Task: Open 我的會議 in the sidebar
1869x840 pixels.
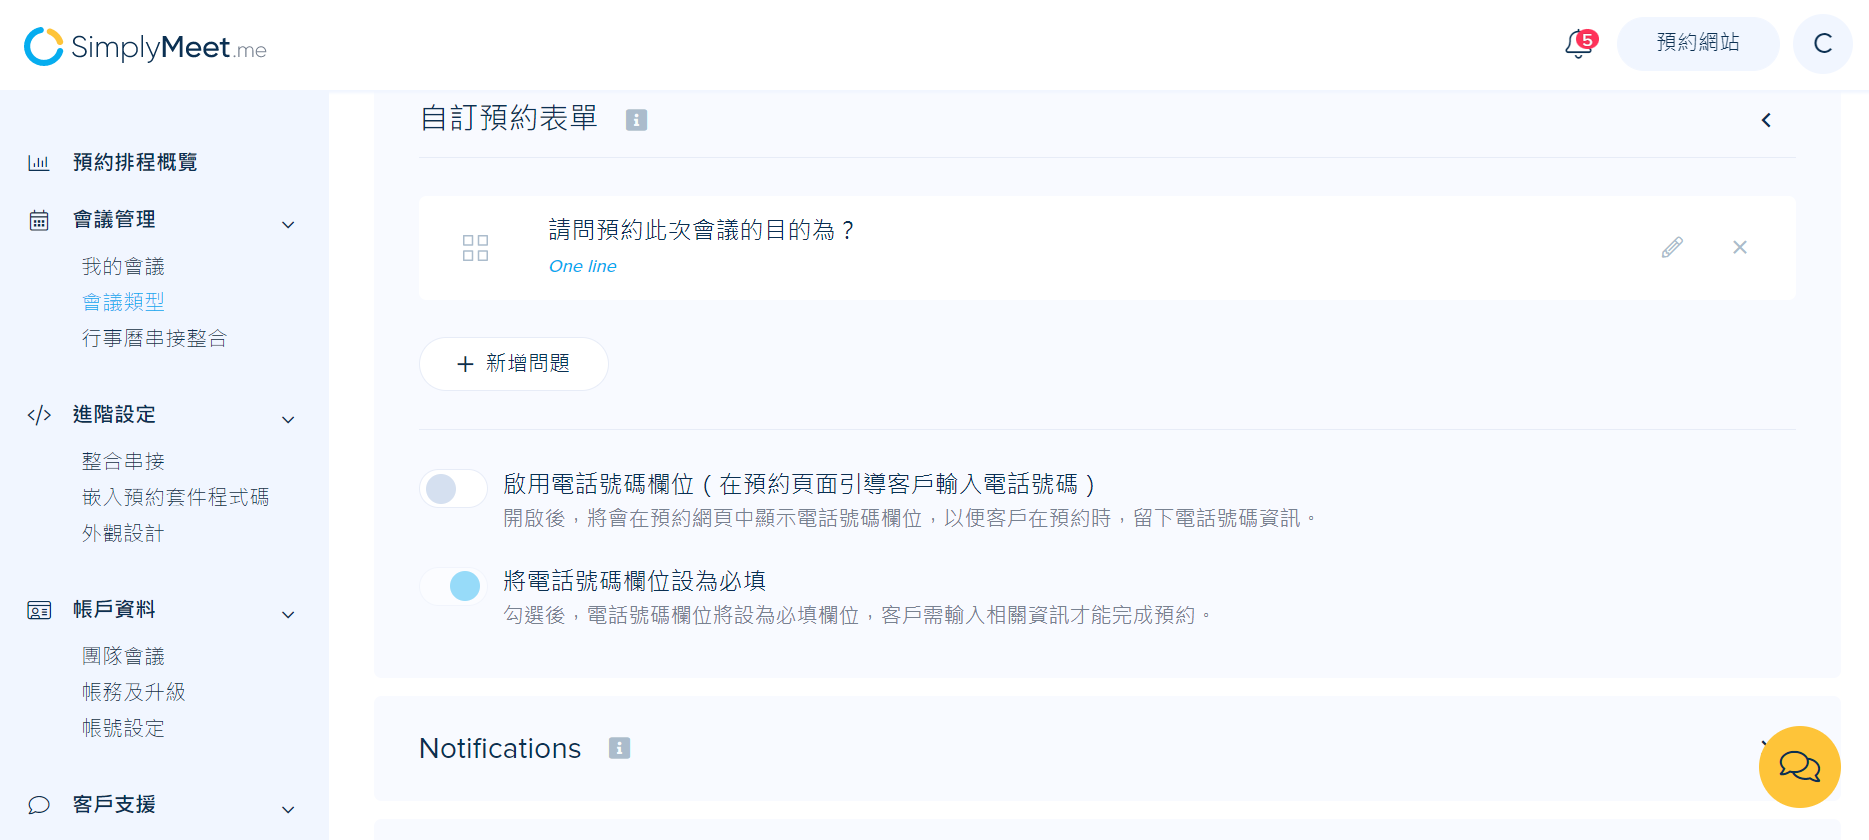Action: 123,267
